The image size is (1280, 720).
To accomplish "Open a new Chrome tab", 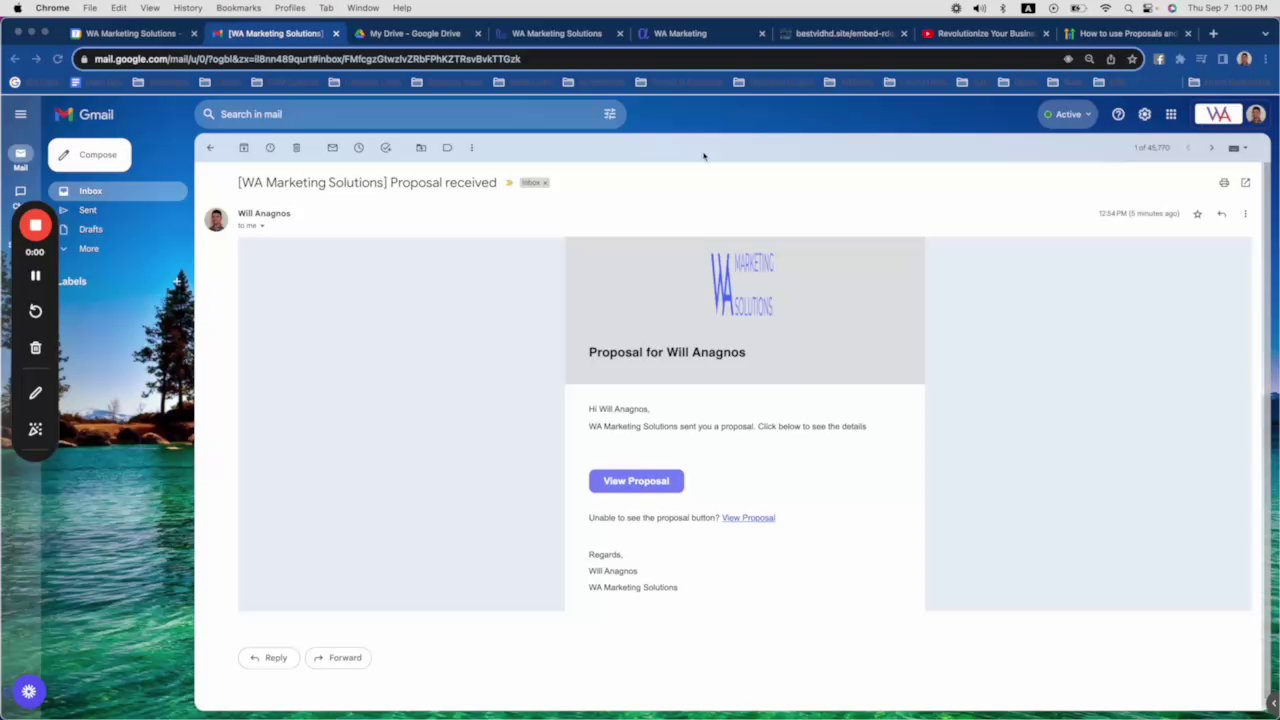I will [1213, 33].
